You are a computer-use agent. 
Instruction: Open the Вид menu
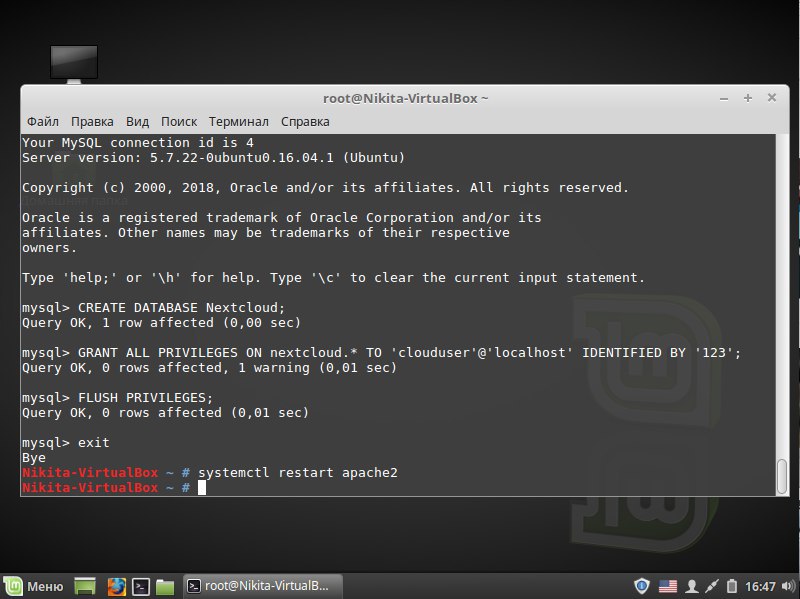137,122
